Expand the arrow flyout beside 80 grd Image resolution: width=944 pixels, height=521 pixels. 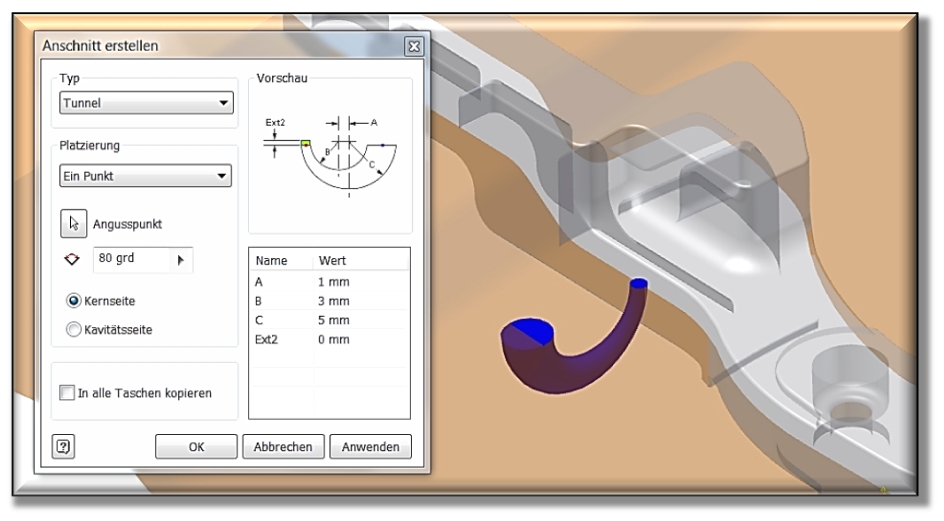tap(181, 259)
